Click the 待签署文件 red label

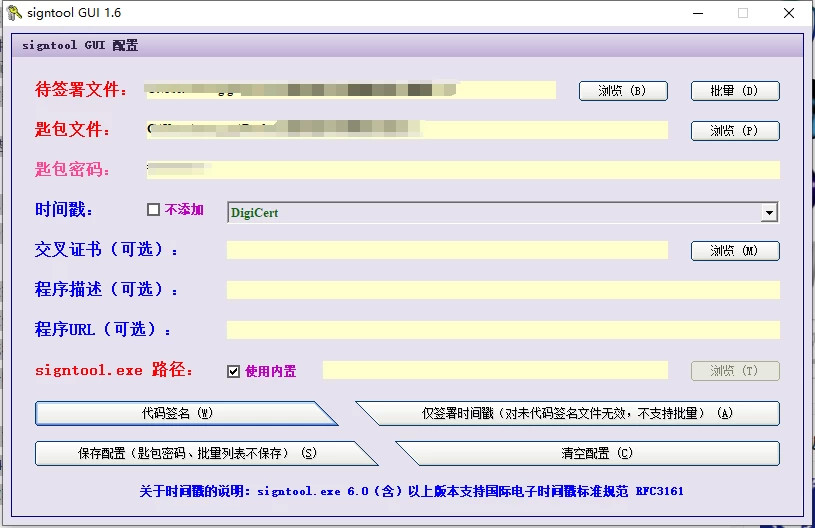tap(81, 89)
